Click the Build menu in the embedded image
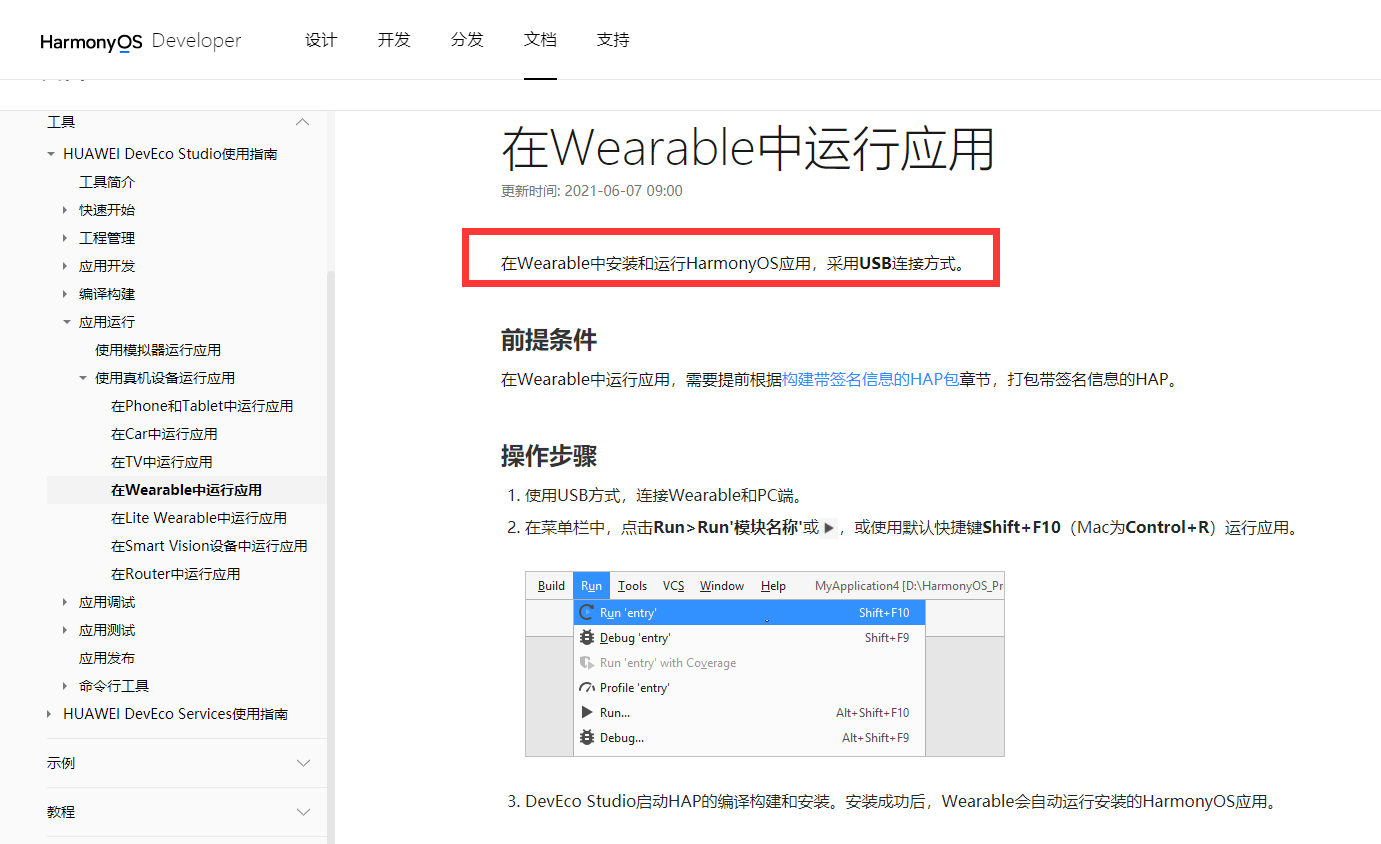The width and height of the screenshot is (1381, 844). (x=551, y=586)
